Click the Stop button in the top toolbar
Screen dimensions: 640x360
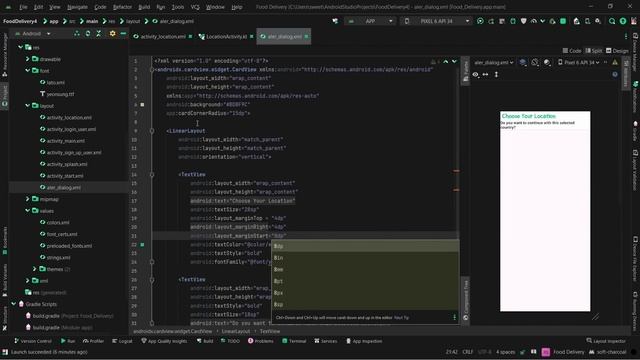click(563, 21)
